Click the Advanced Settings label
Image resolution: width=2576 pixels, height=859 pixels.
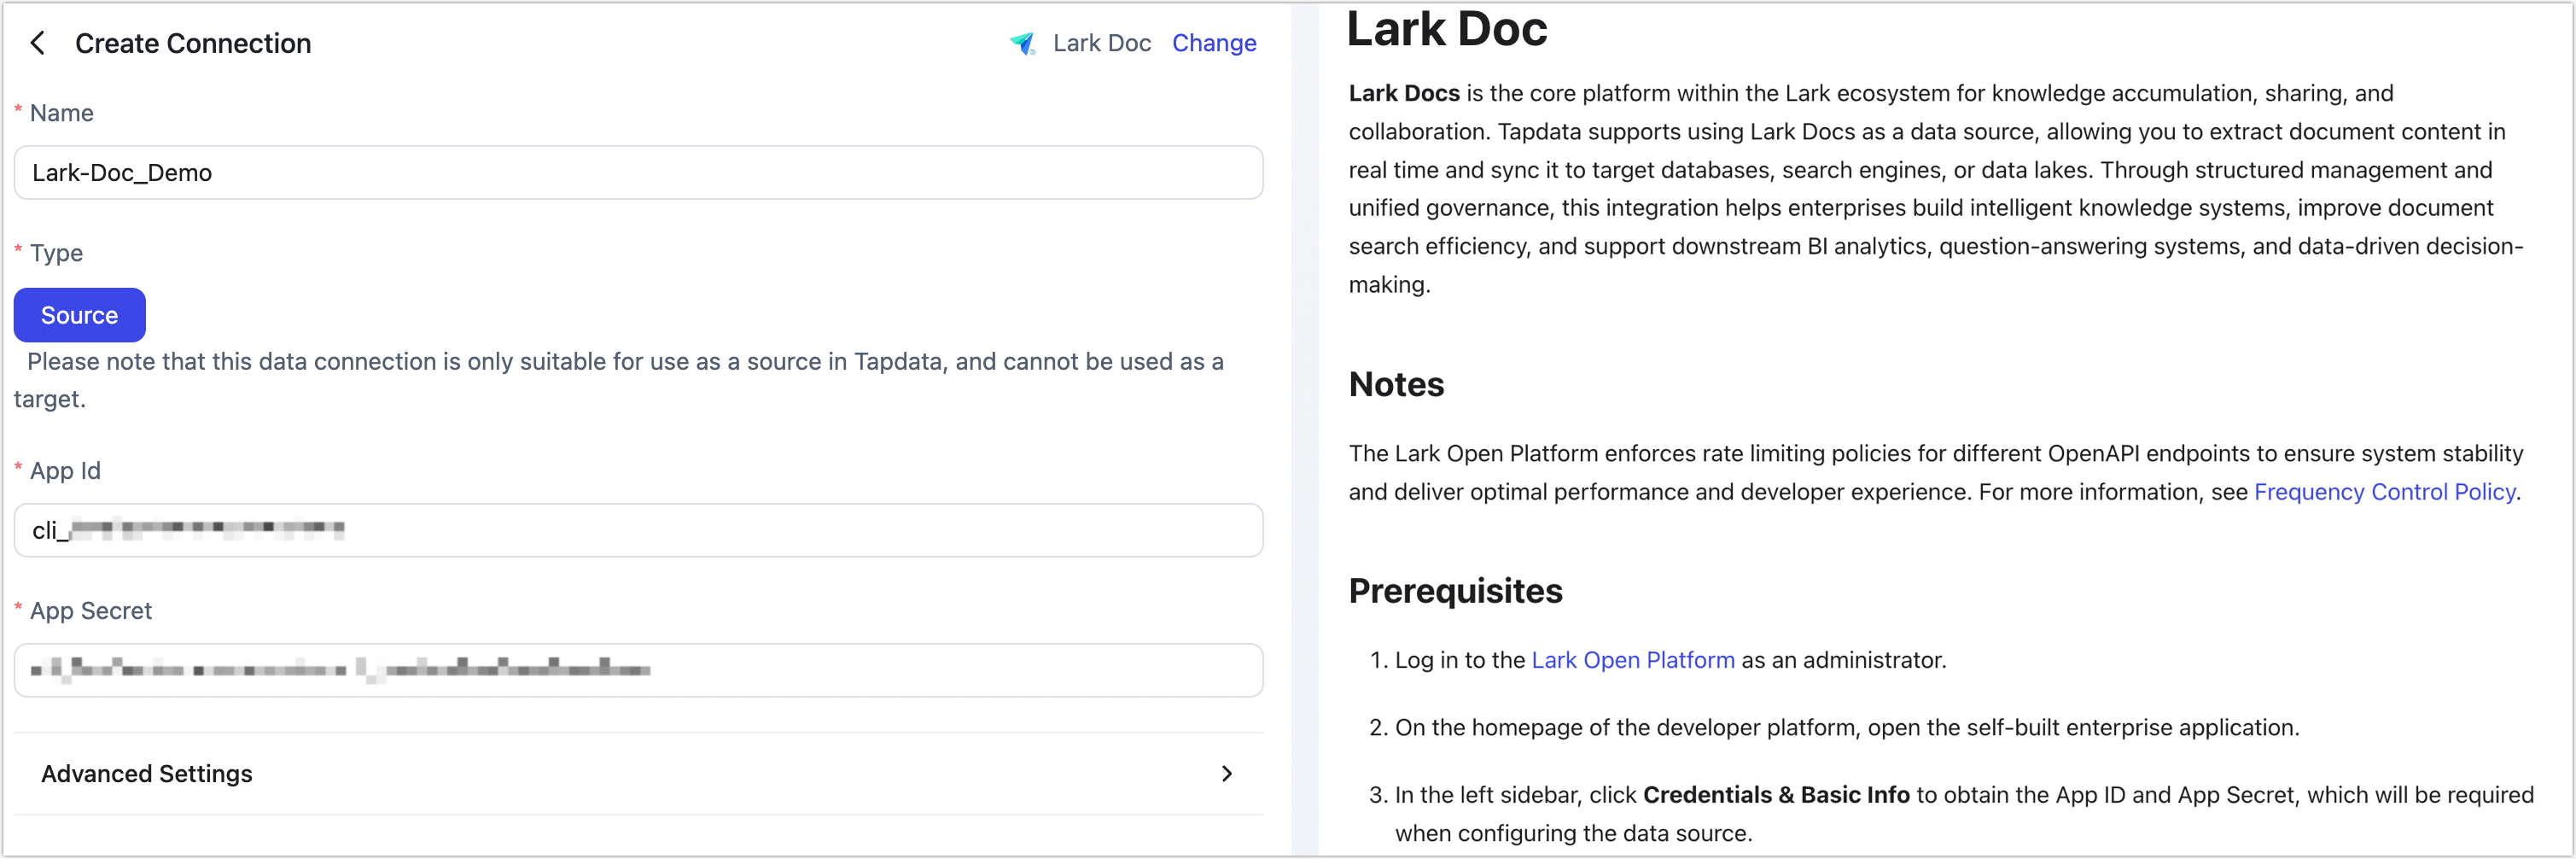pos(146,774)
